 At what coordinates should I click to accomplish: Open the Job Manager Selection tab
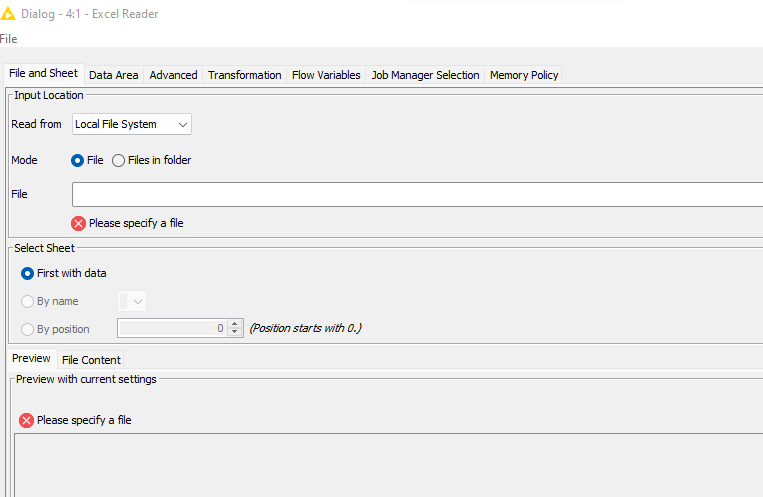(425, 75)
